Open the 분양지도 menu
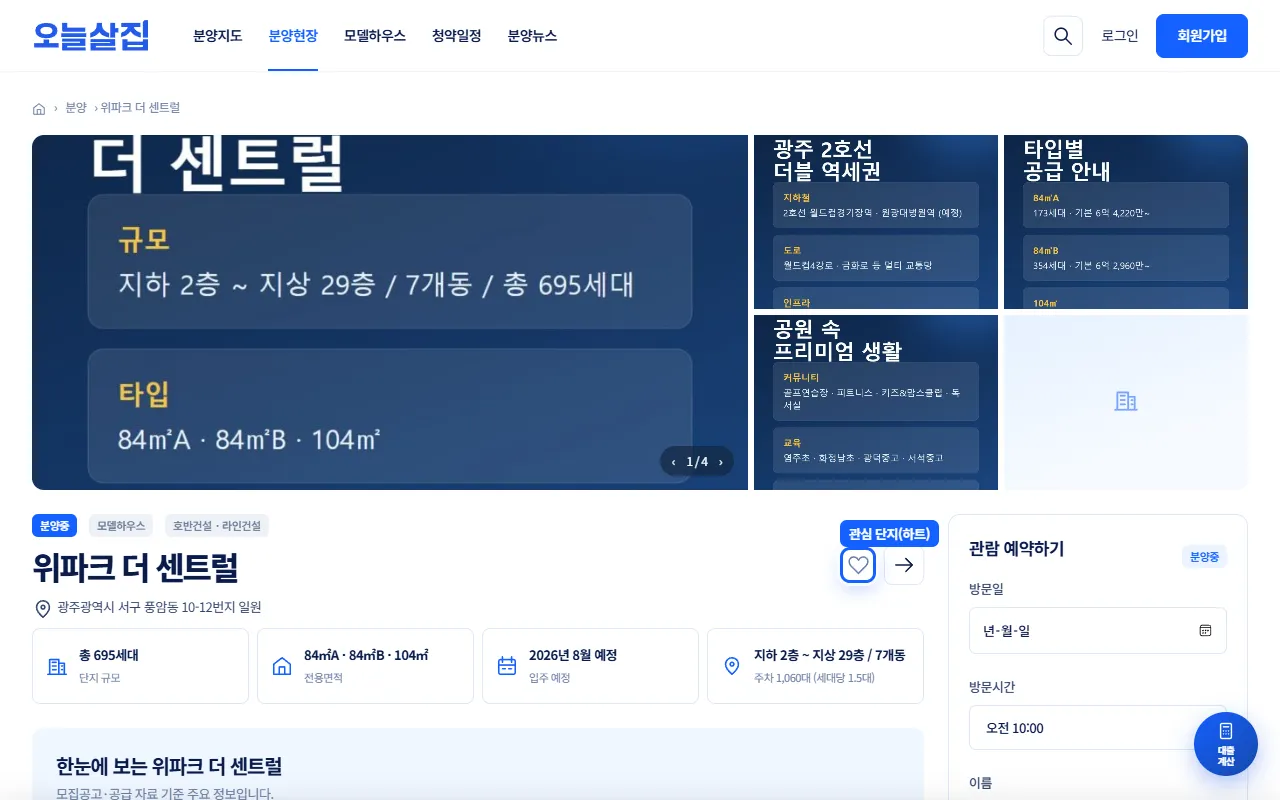Viewport: 1280px width, 800px height. tap(218, 36)
